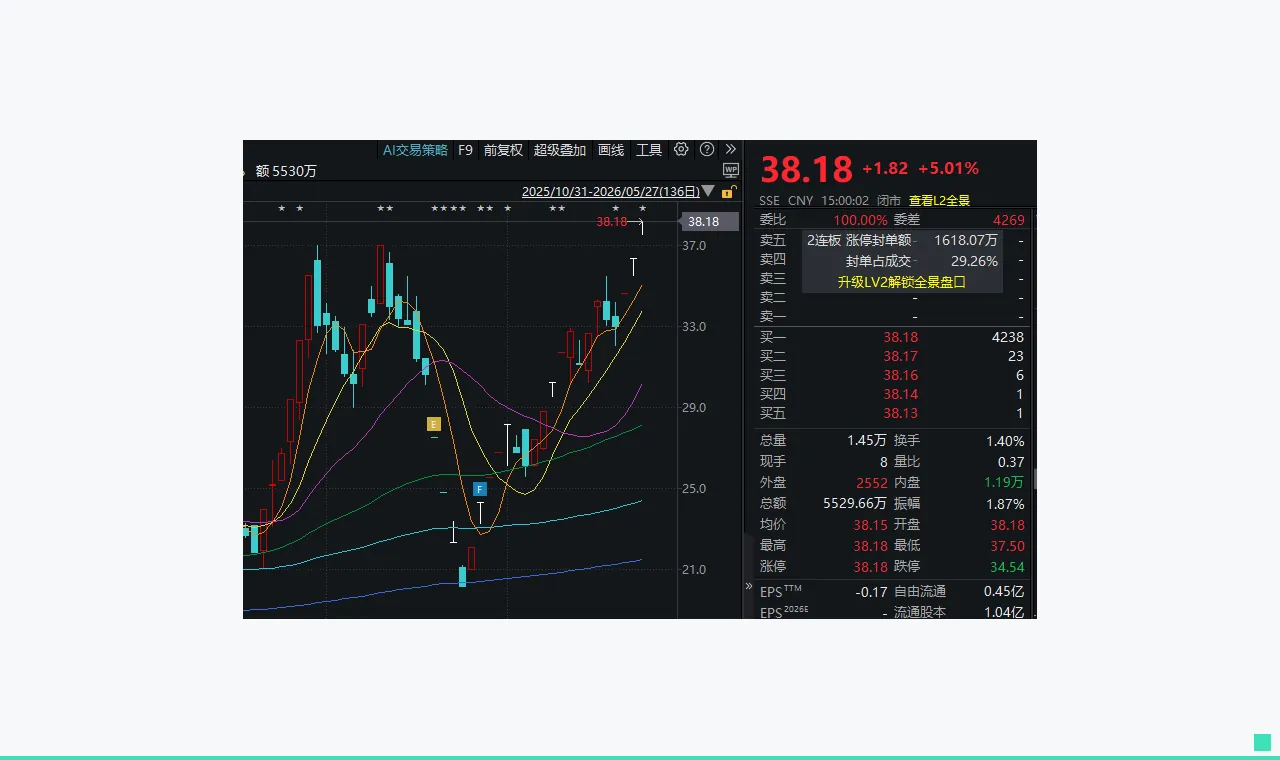Open AI交易策略 menu
1280x760 pixels.
tap(415, 150)
